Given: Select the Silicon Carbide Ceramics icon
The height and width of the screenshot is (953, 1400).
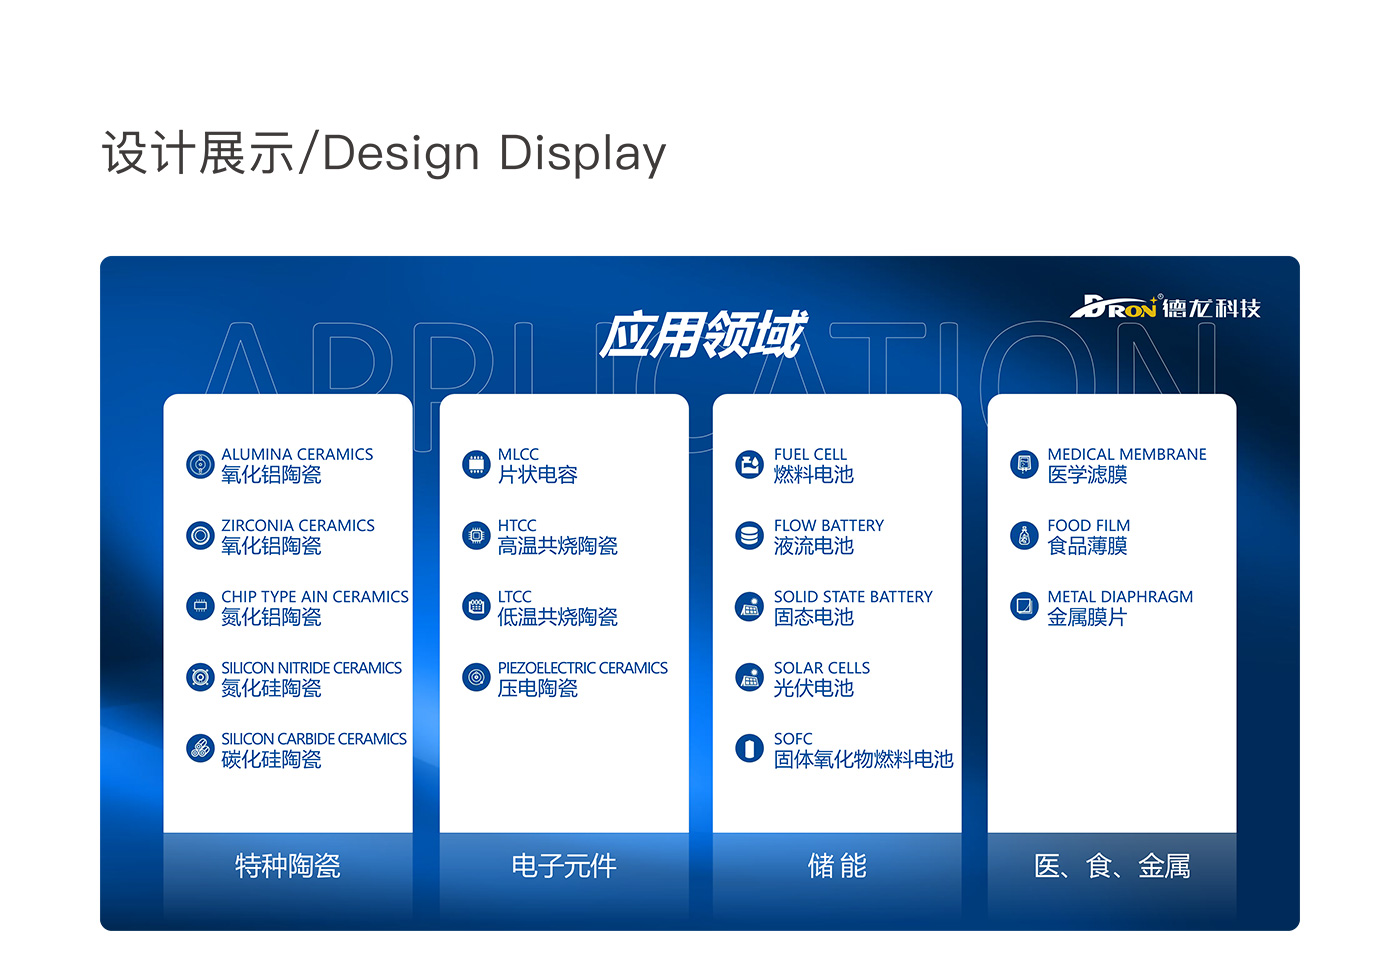Looking at the screenshot, I should (200, 749).
